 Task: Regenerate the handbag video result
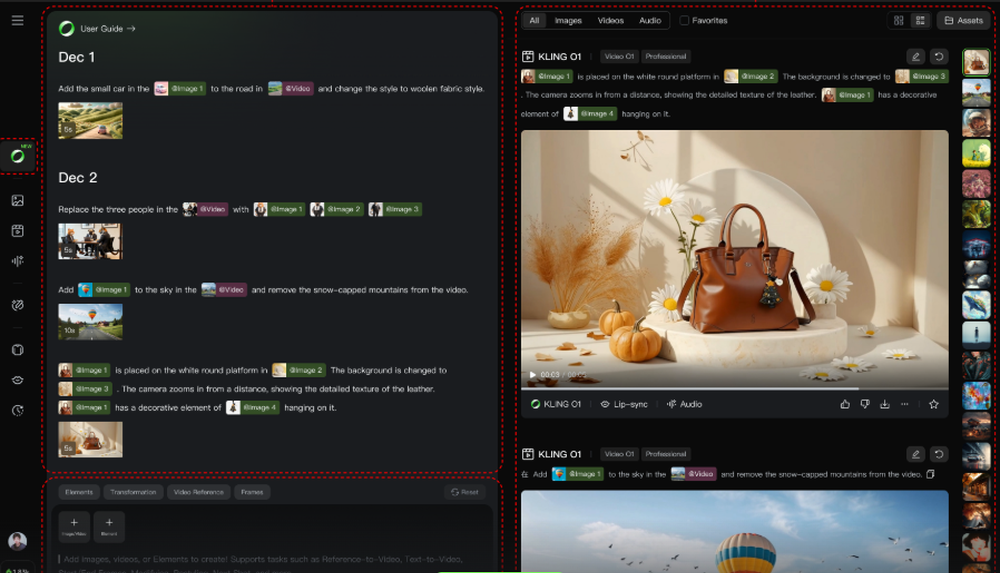pos(939,56)
